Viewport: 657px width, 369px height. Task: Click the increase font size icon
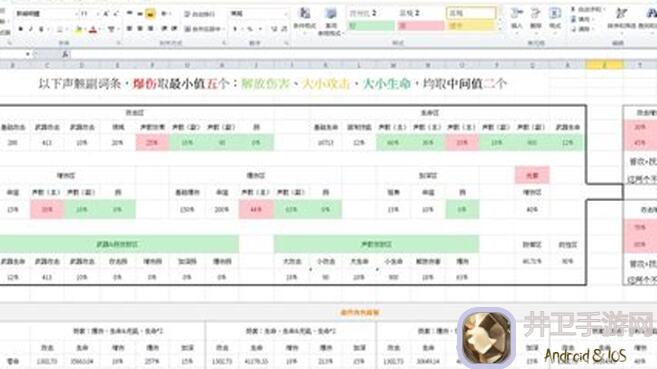106,14
